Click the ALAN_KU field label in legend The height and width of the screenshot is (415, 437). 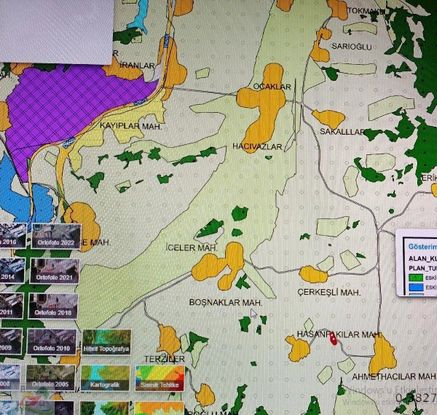pos(422,258)
